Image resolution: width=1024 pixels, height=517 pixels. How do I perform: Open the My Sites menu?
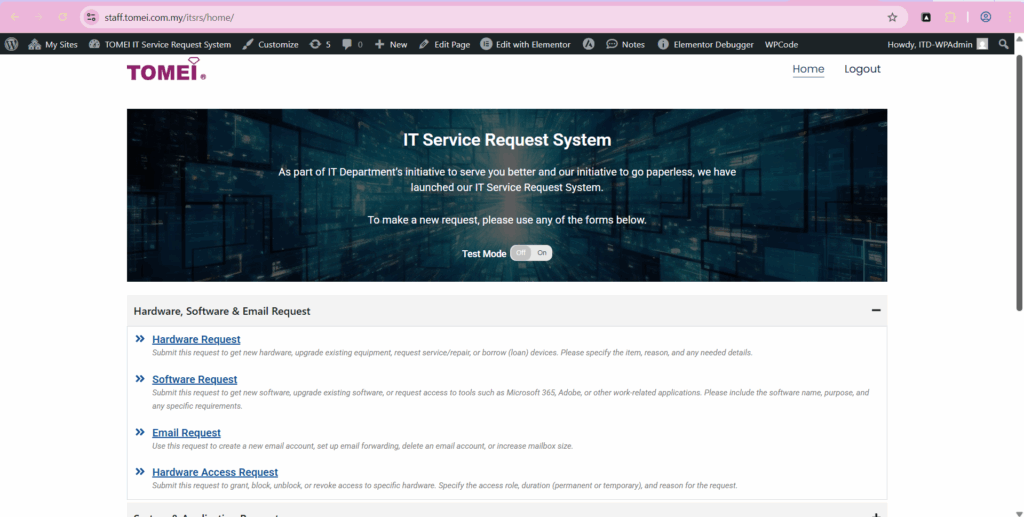tap(53, 44)
